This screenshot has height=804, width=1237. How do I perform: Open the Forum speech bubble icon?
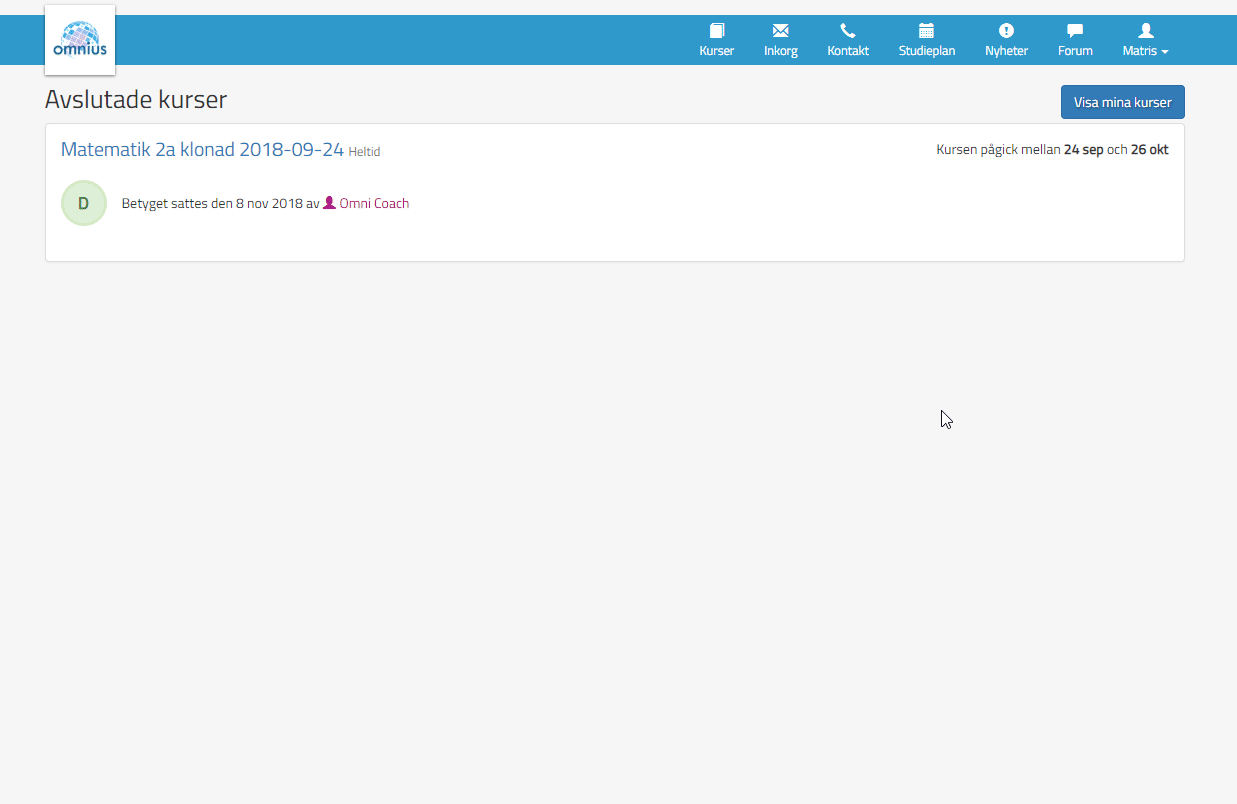tap(1075, 31)
